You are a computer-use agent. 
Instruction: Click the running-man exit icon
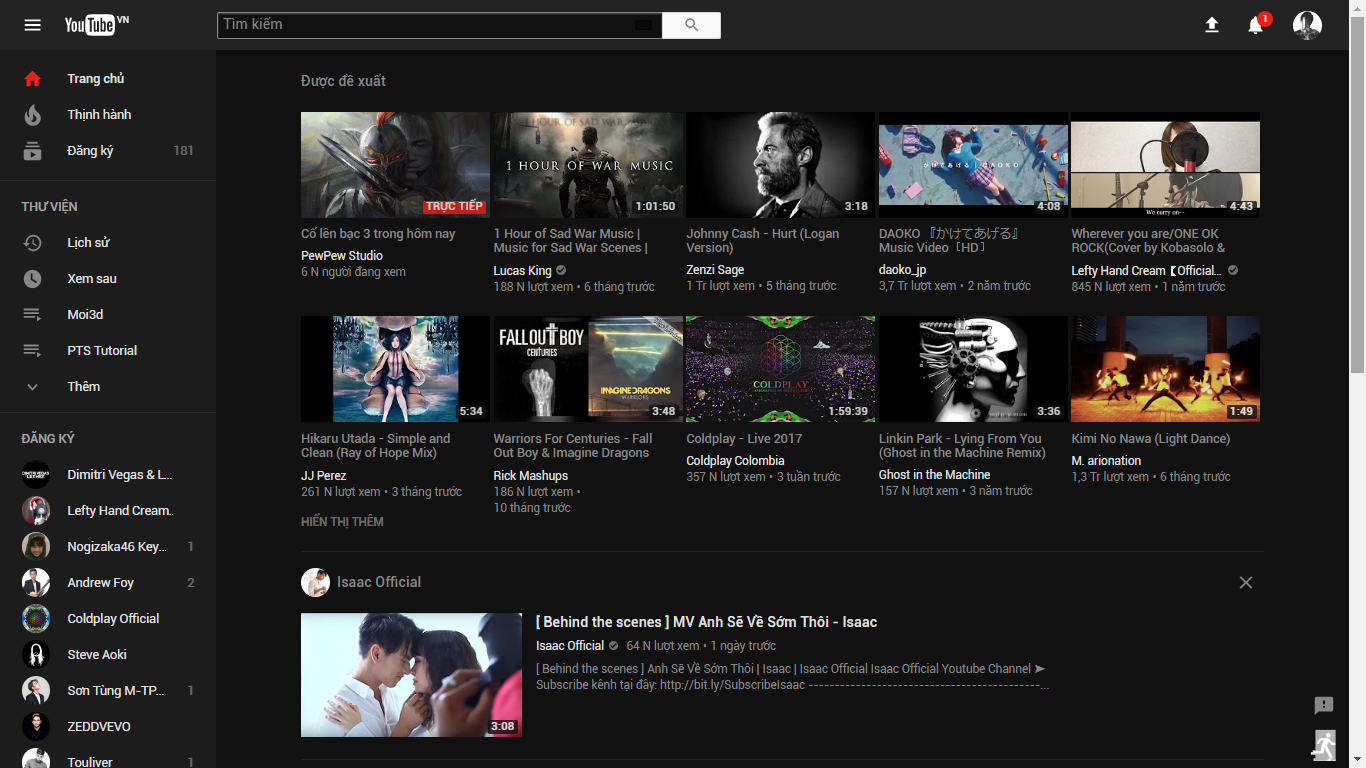coord(1324,745)
